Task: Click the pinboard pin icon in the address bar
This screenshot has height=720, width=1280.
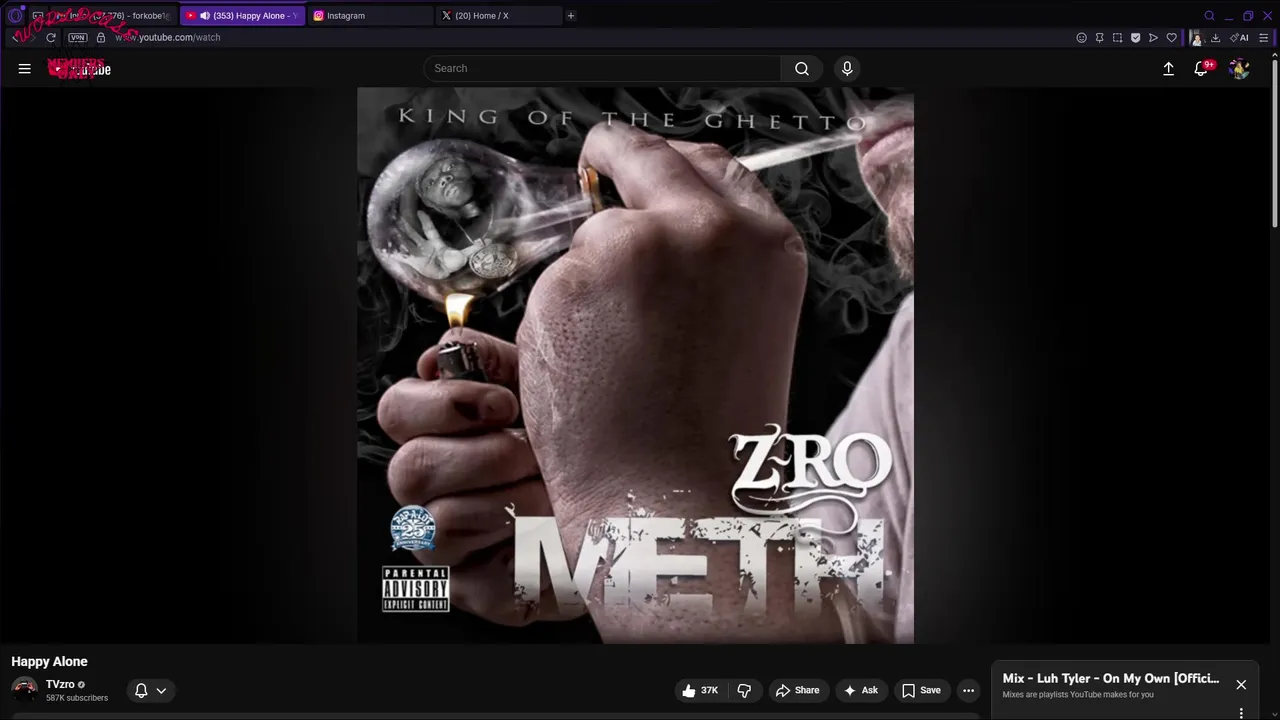Action: pyautogui.click(x=1099, y=38)
